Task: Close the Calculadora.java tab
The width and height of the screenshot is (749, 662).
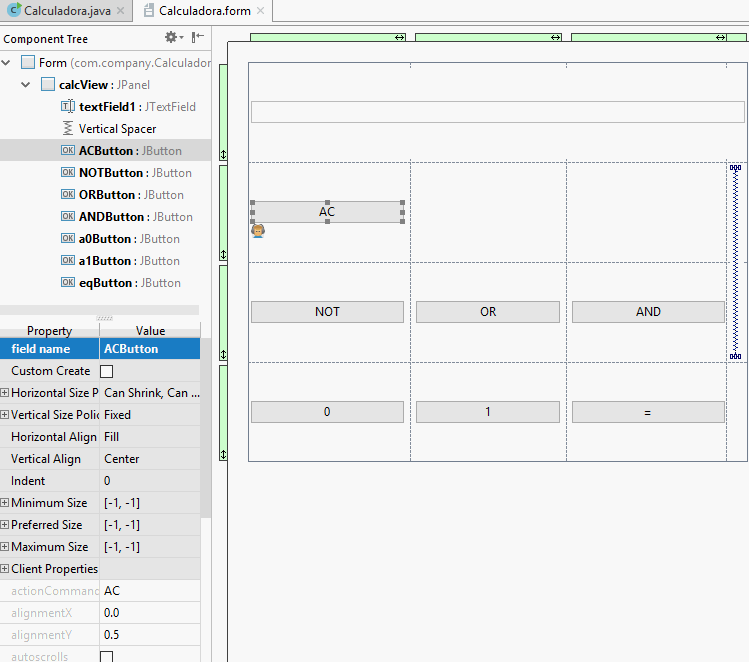Action: [x=121, y=11]
